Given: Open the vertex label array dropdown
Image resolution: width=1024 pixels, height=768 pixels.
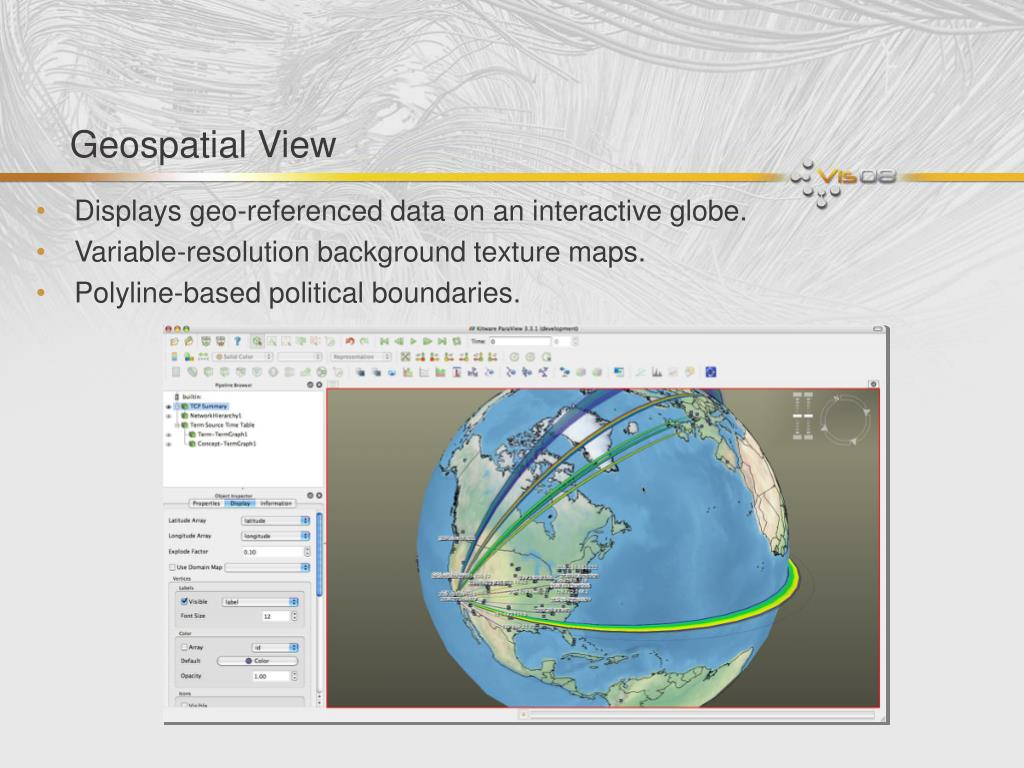Looking at the screenshot, I should pos(261,602).
